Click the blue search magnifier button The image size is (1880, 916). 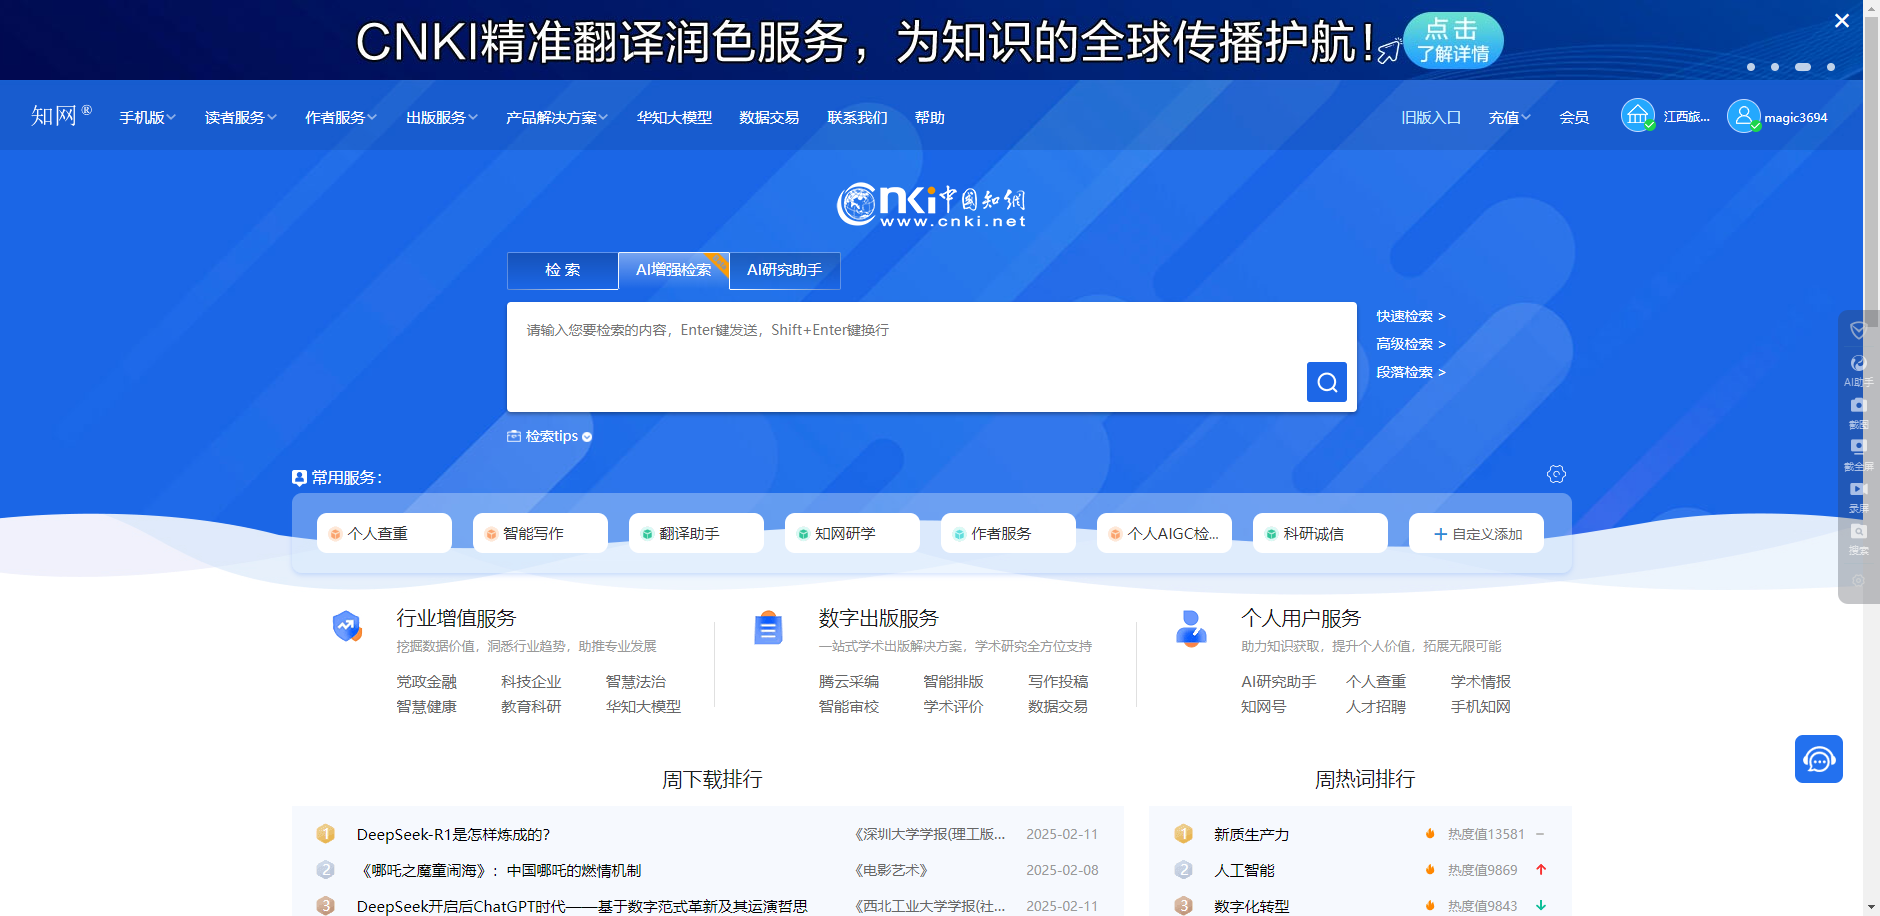coord(1326,382)
